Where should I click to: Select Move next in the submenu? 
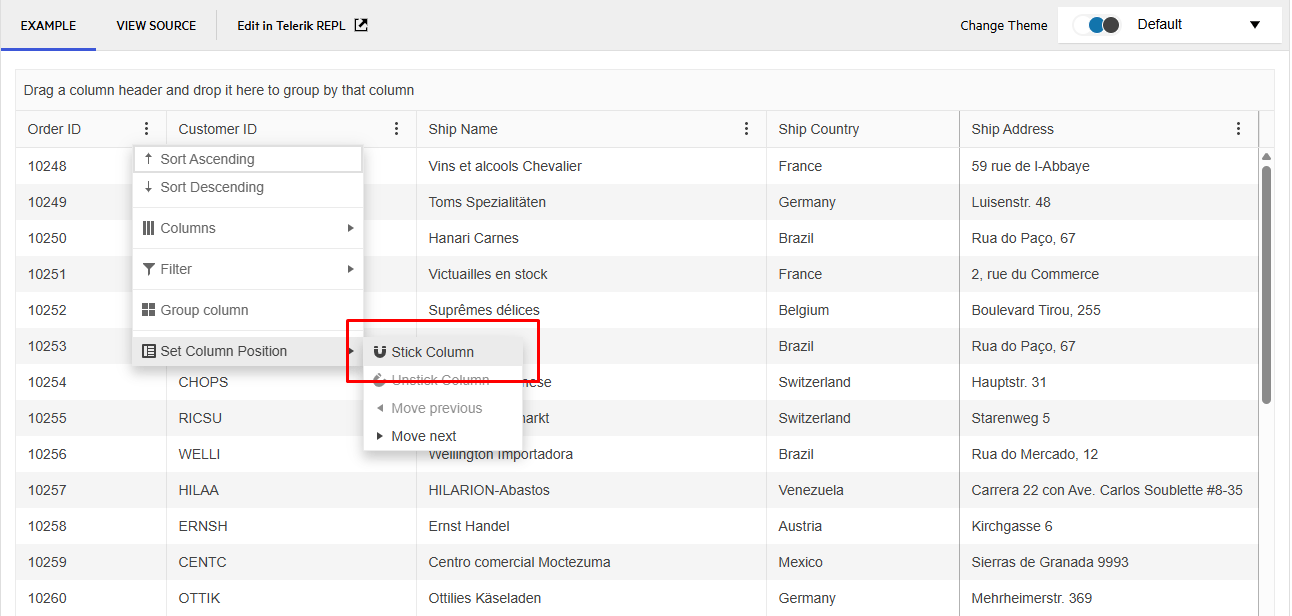422,435
